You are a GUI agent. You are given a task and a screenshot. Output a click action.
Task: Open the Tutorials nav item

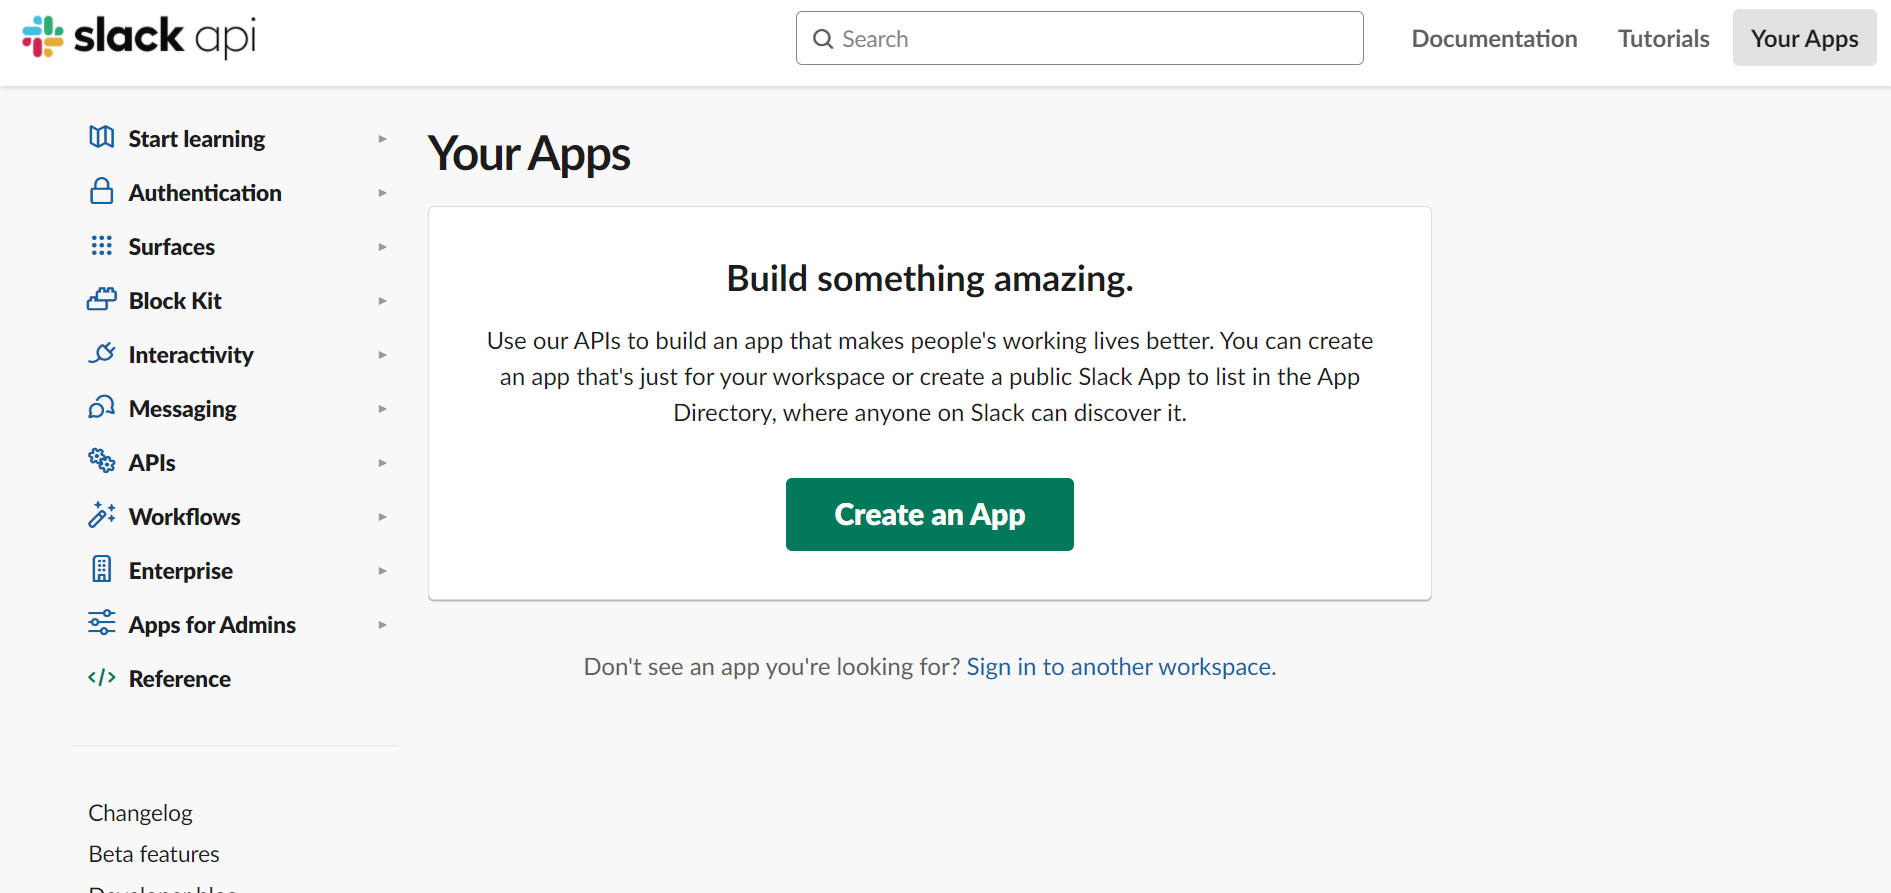click(1664, 38)
